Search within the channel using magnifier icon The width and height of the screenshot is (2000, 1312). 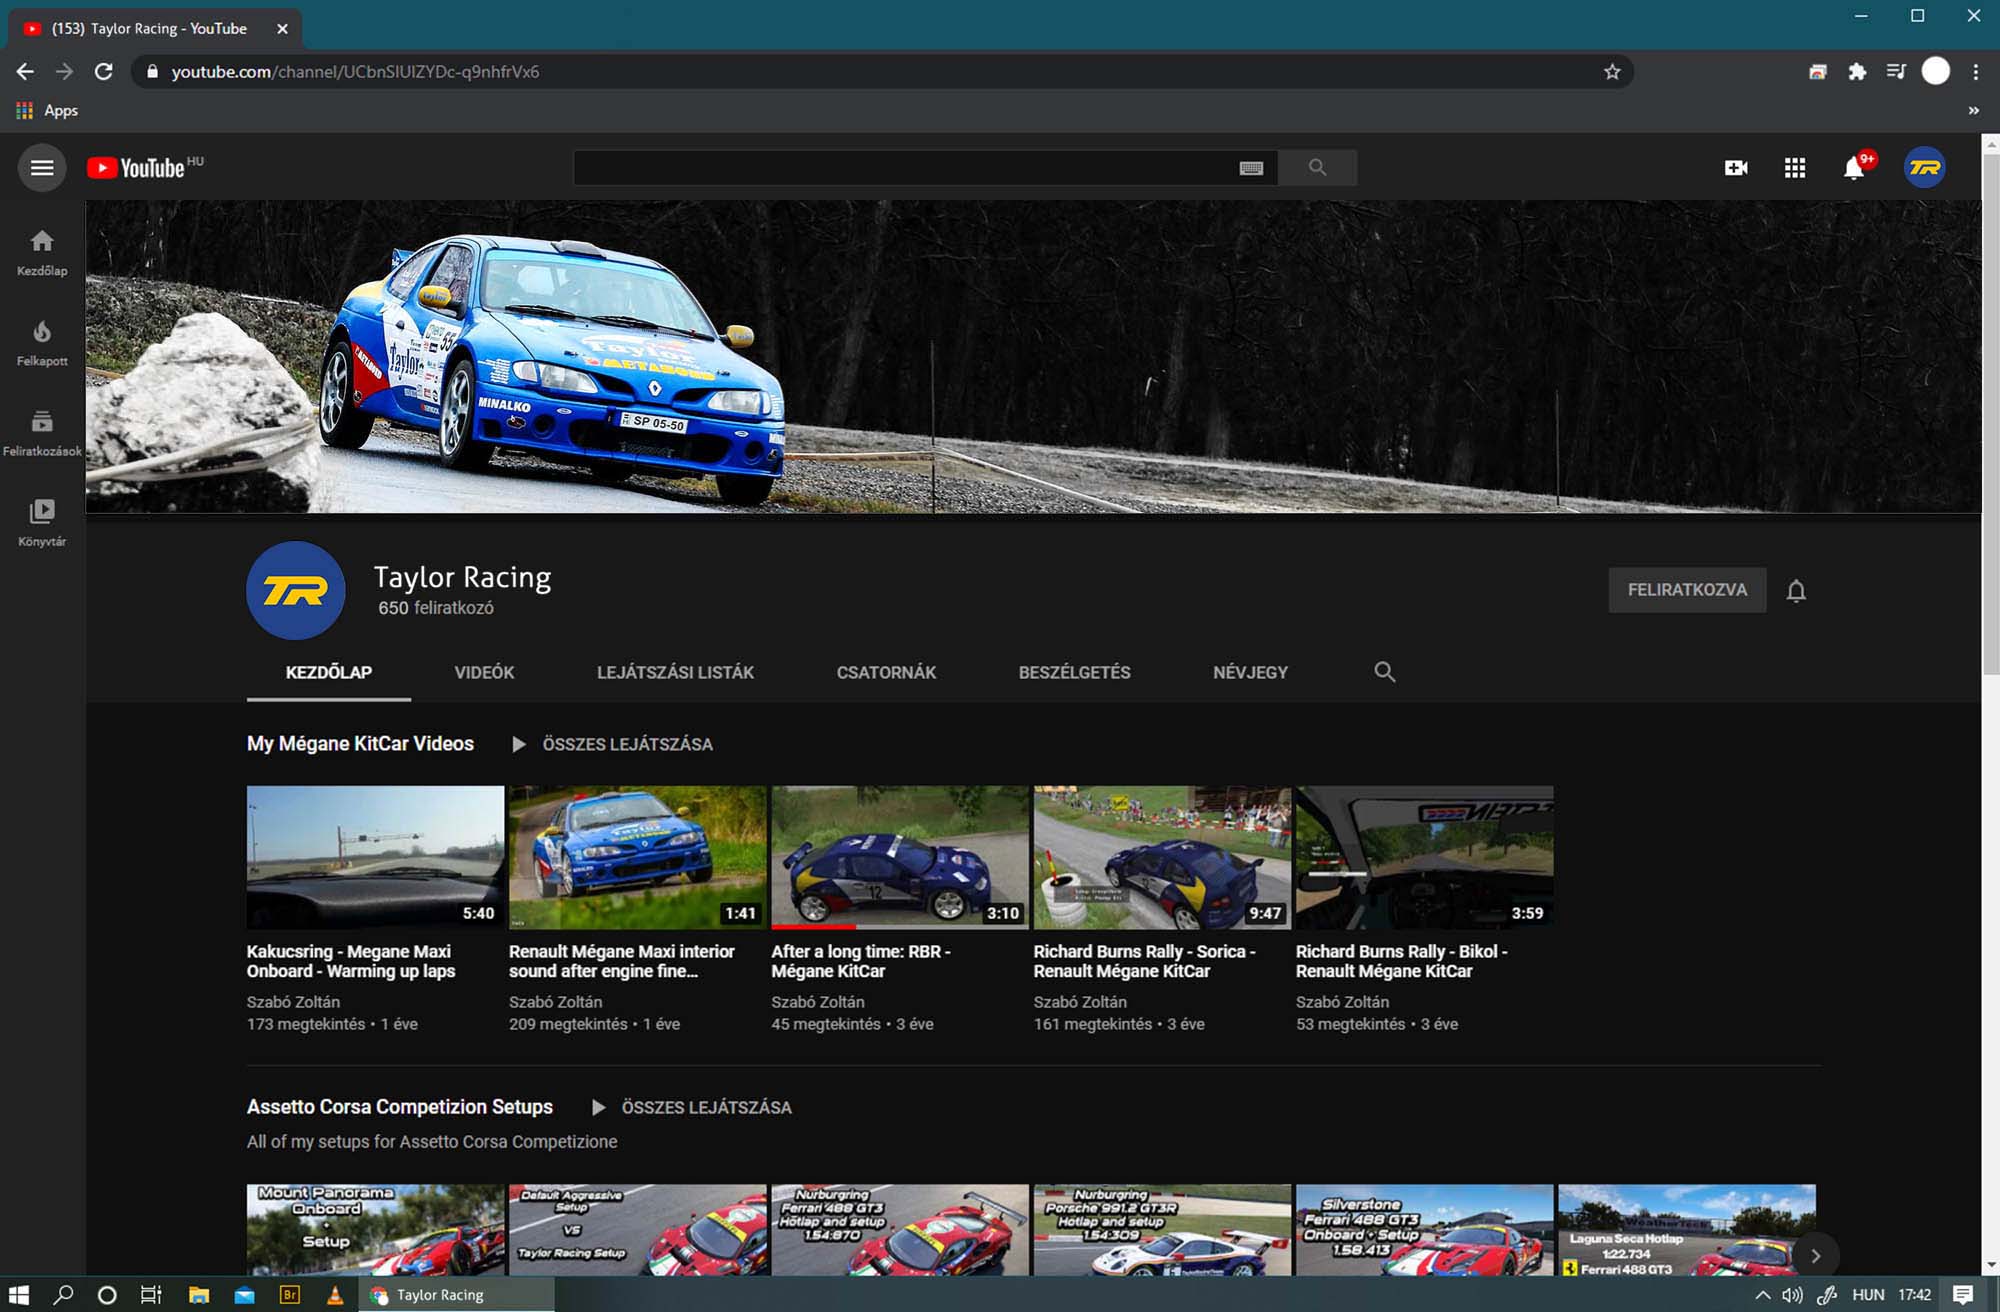[x=1385, y=672]
